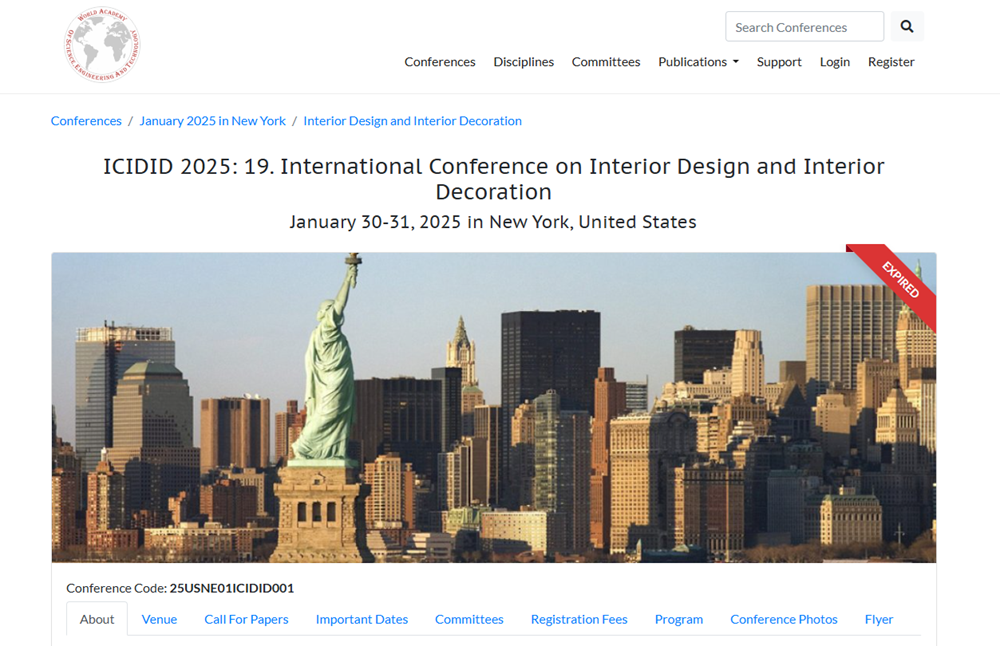1000x646 pixels.
Task: Switch to the Venue tab
Action: pos(159,619)
